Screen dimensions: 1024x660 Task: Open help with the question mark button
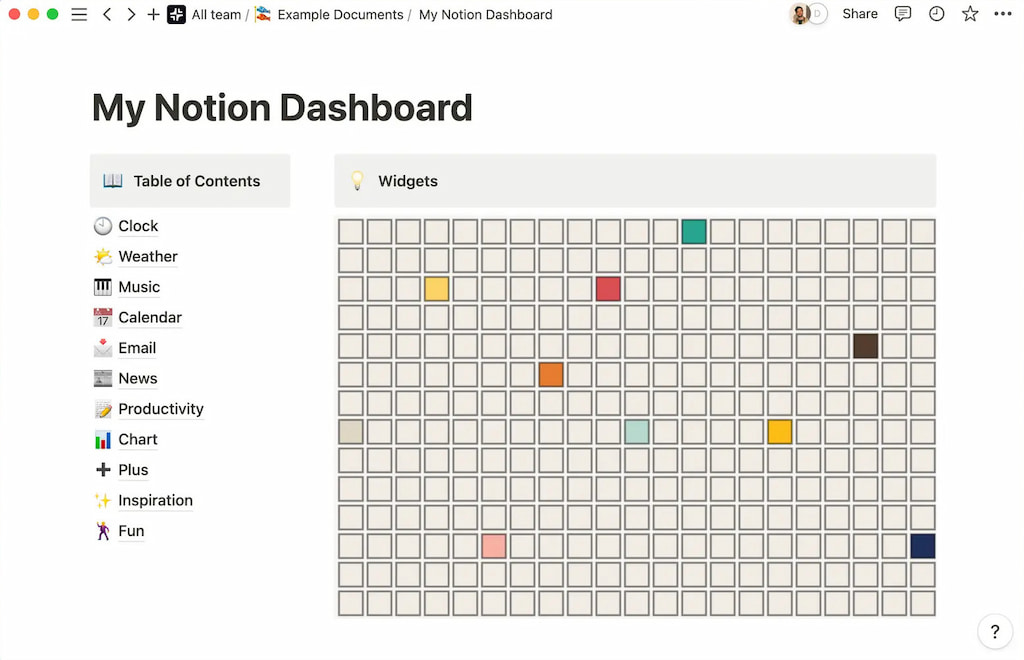click(995, 631)
